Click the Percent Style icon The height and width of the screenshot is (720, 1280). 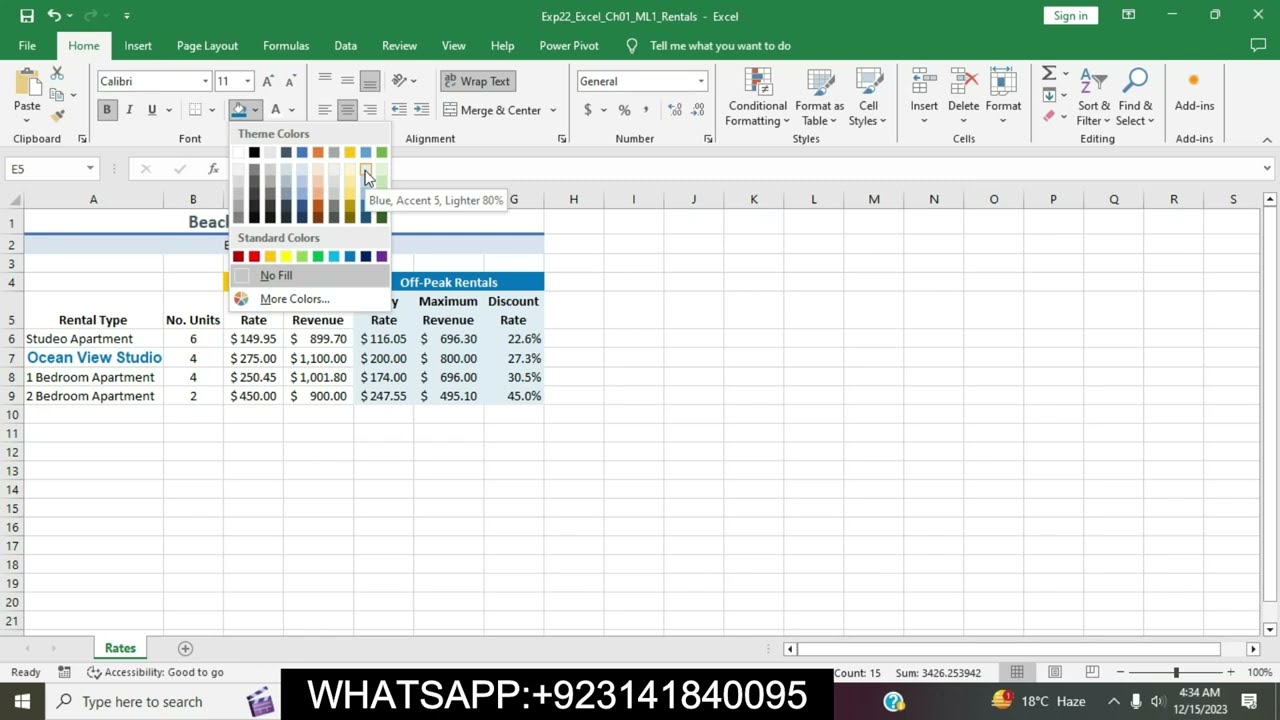624,110
